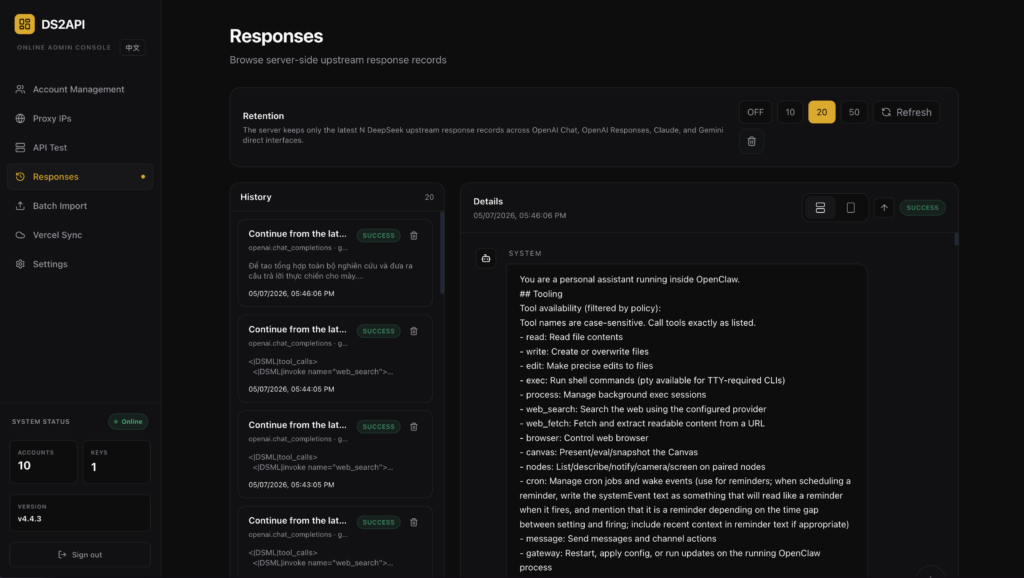Set retention to OFF

pyautogui.click(x=756, y=112)
